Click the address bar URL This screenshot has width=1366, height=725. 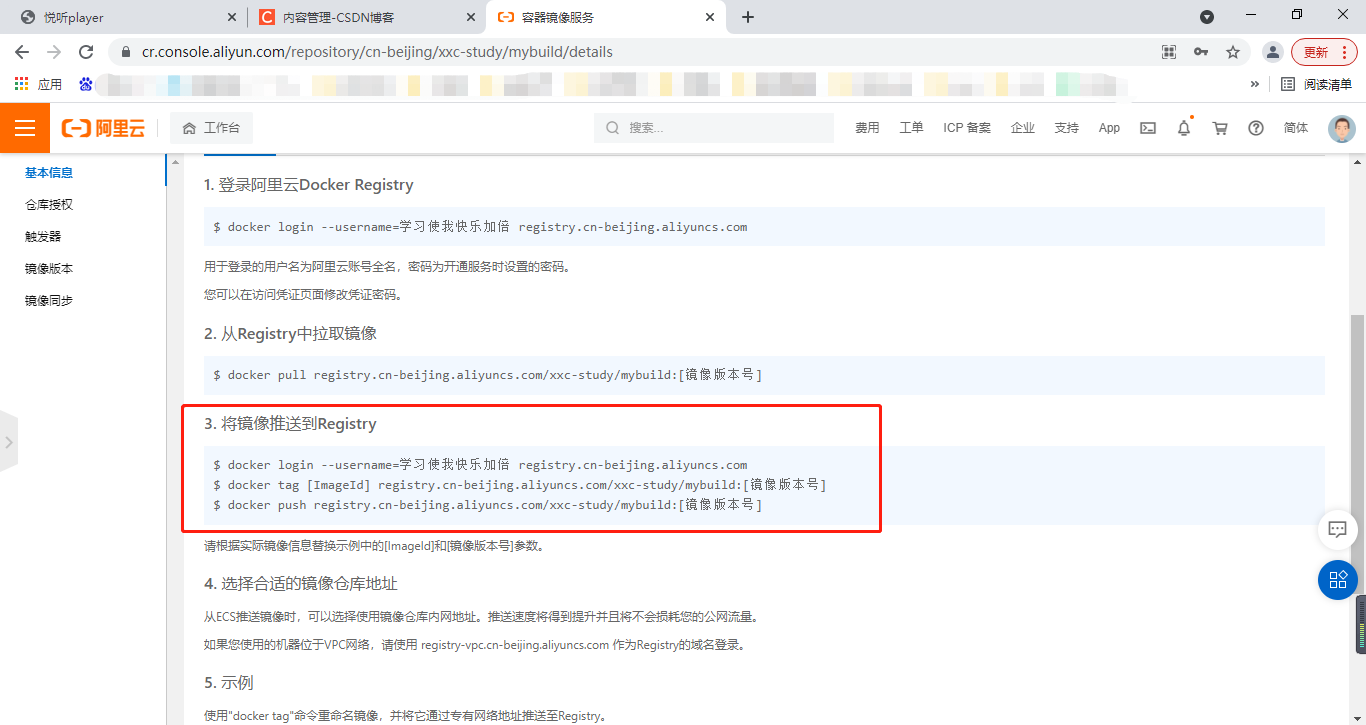[x=377, y=52]
